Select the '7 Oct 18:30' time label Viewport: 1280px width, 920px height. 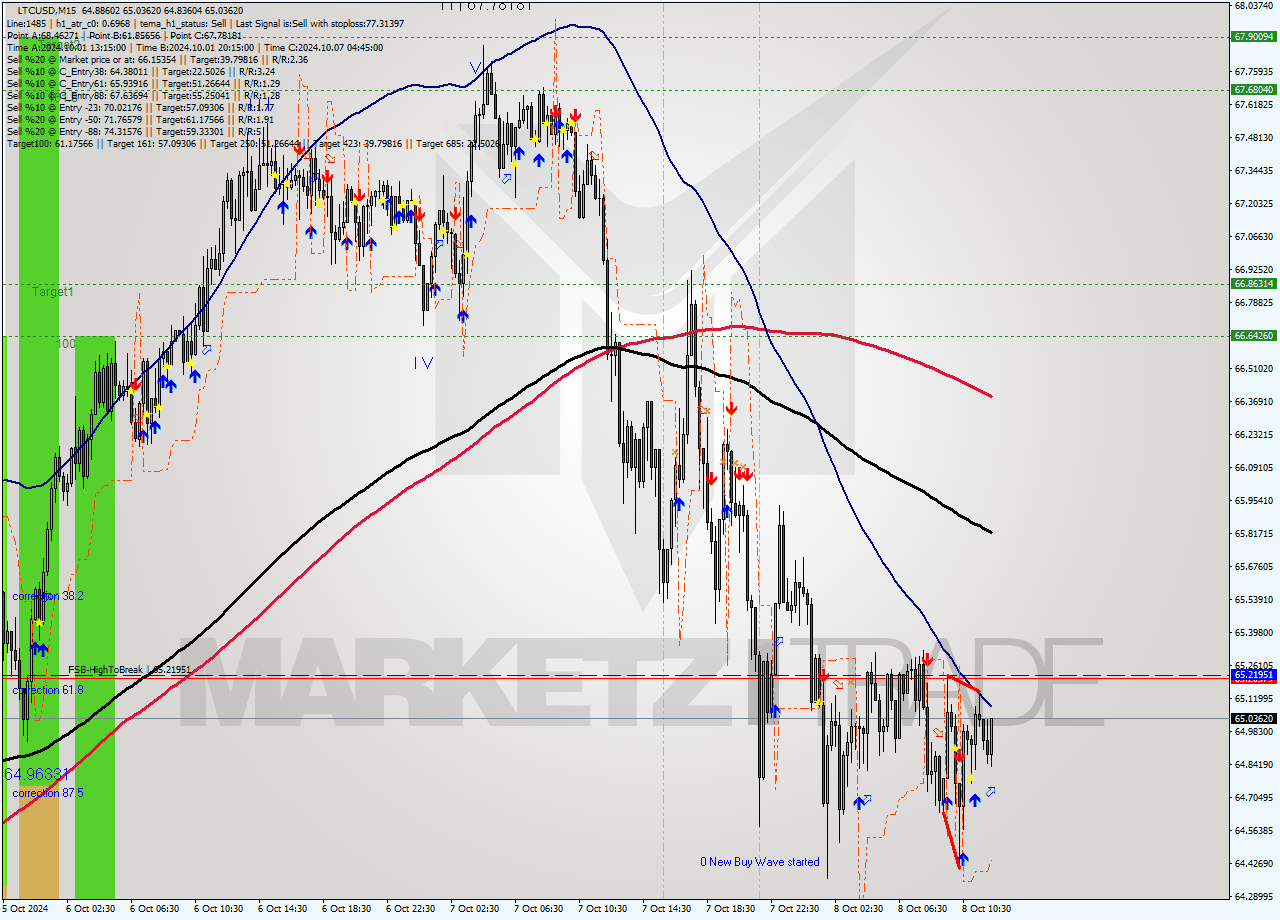click(x=730, y=909)
